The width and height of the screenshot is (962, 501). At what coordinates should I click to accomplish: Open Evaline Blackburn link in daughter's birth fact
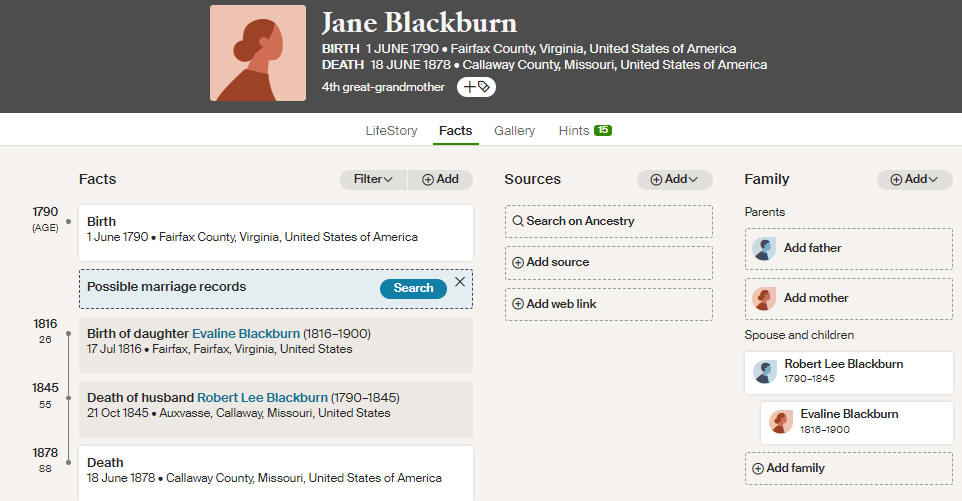click(246, 334)
